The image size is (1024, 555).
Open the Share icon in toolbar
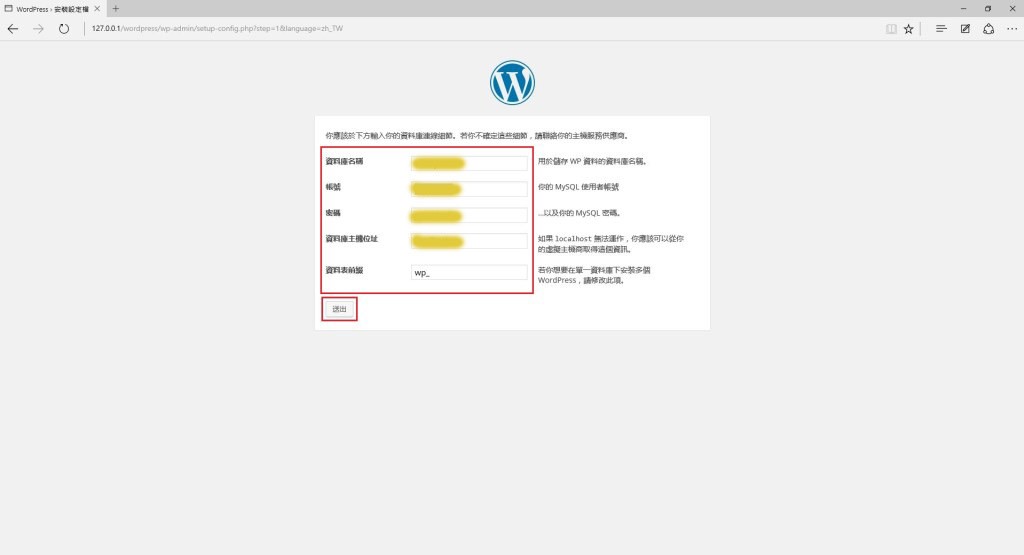tap(989, 29)
